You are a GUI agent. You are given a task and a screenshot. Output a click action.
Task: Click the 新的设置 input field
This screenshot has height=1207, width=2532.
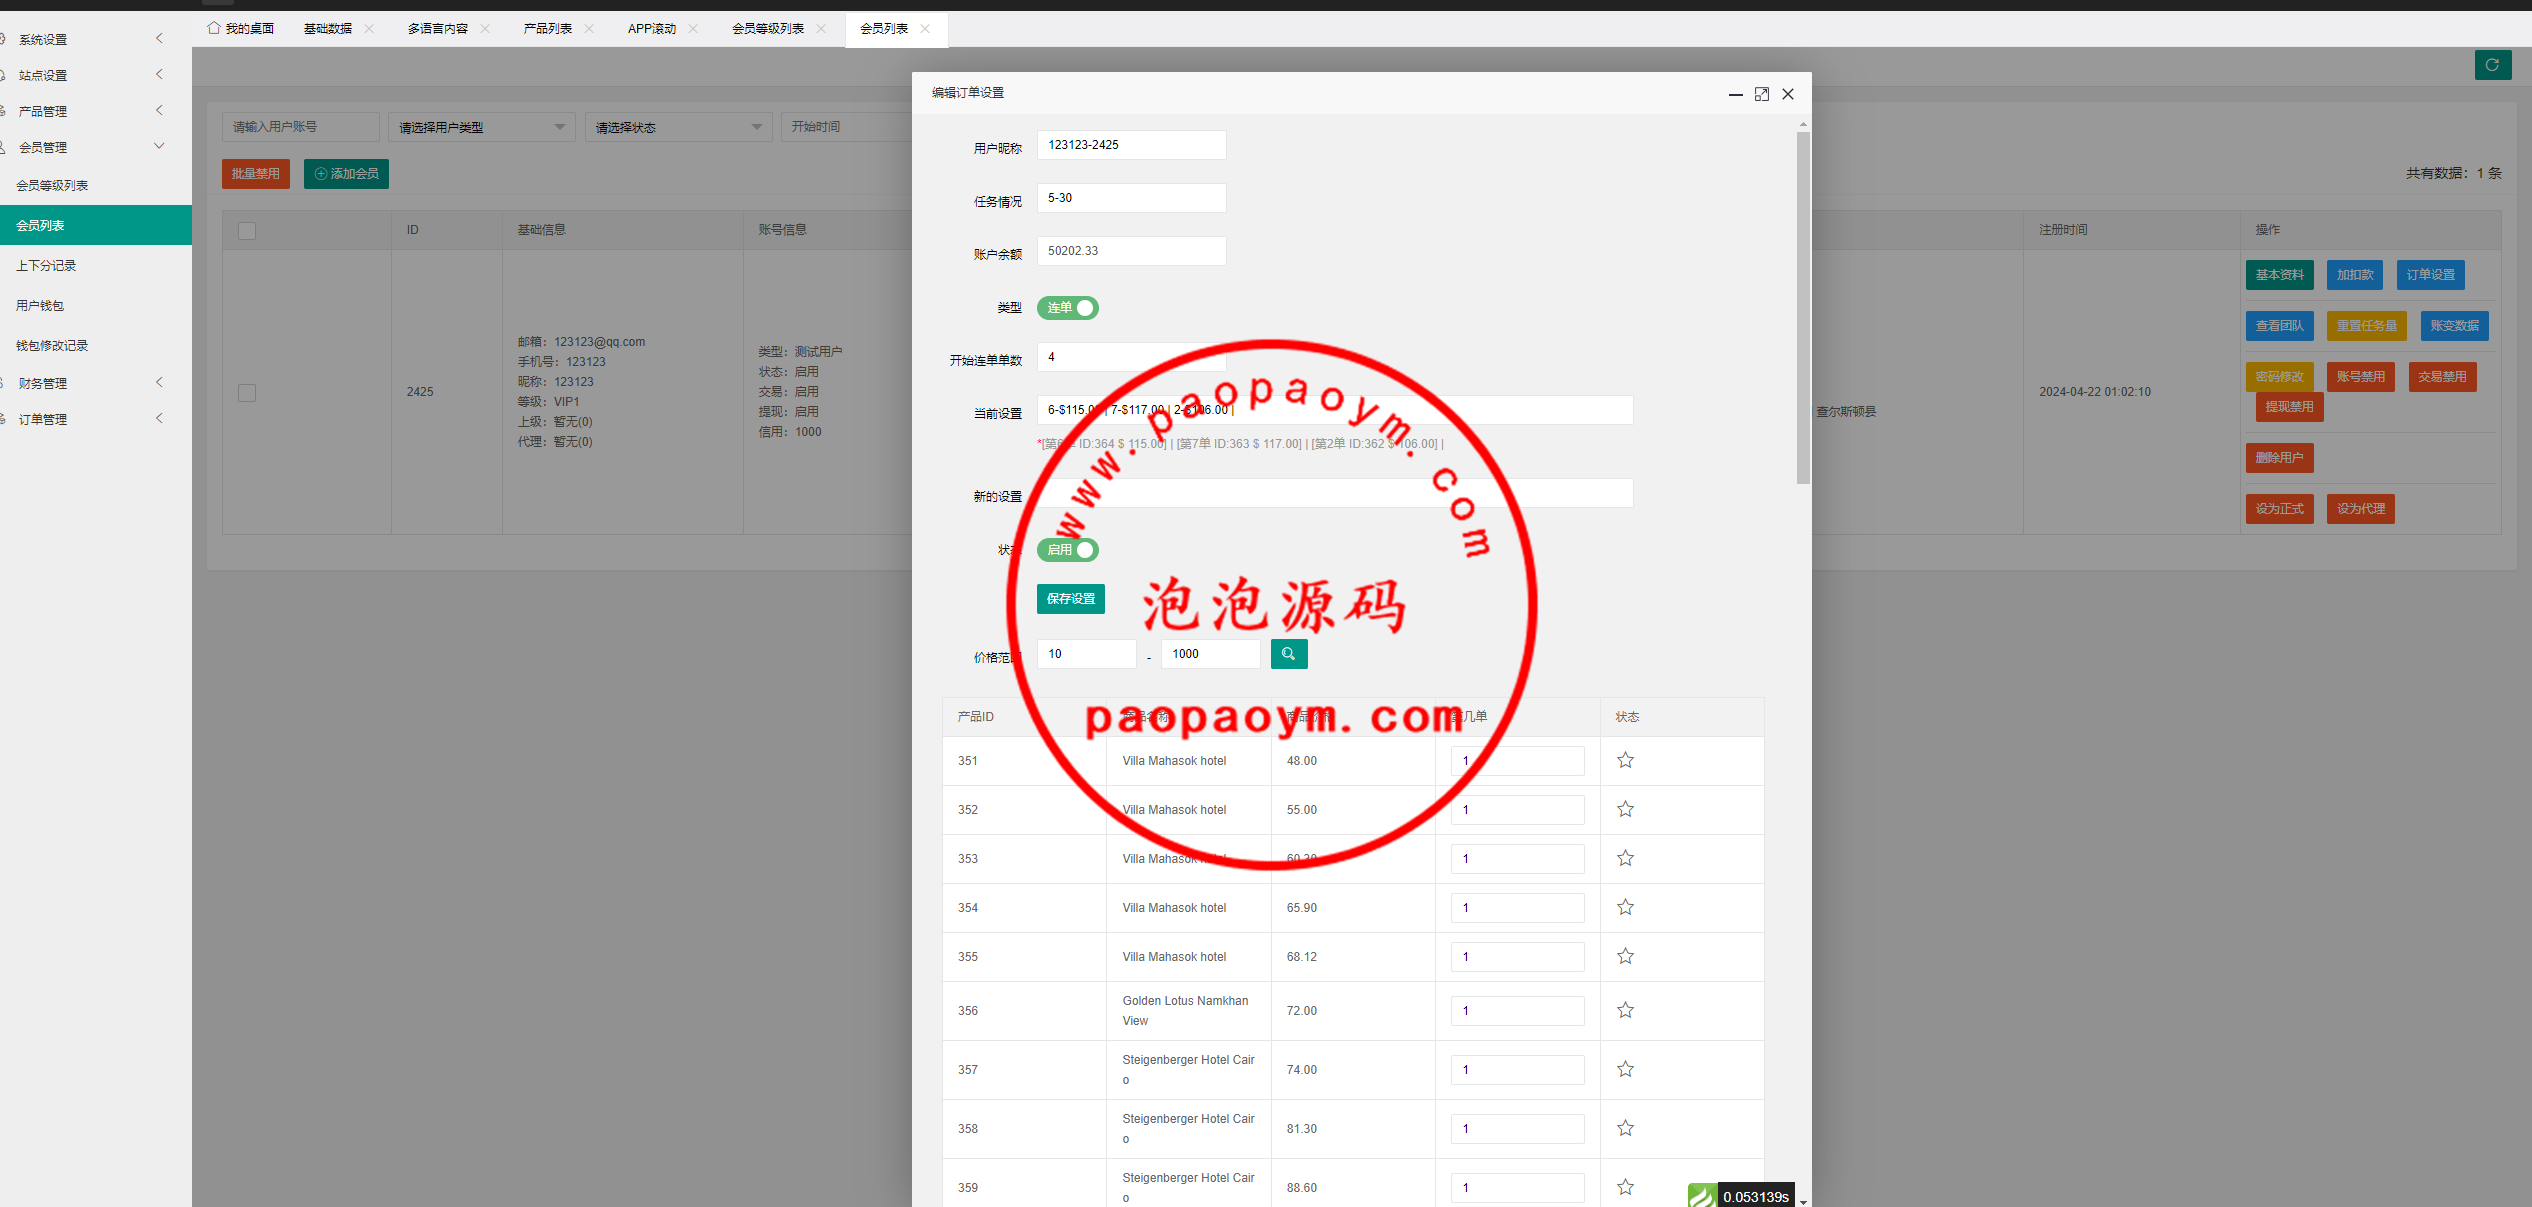coord(1335,493)
